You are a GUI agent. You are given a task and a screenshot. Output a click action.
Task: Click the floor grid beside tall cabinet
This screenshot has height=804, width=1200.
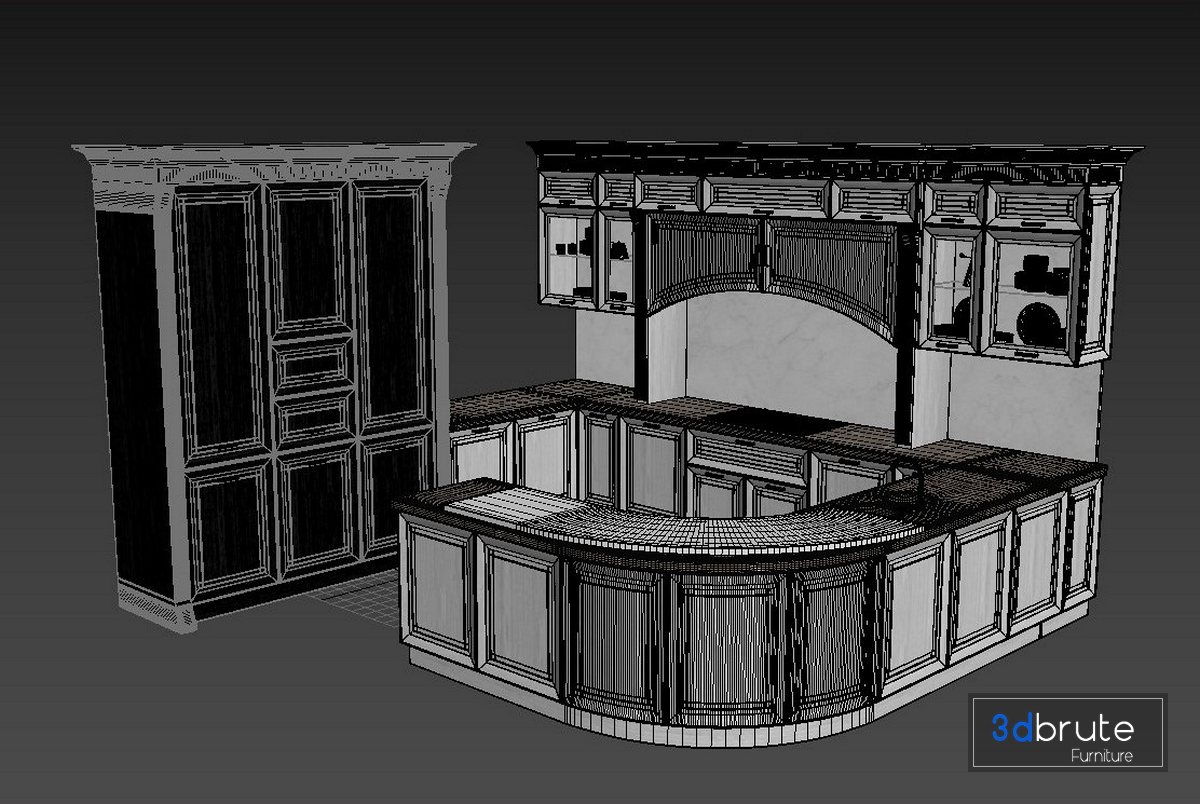click(355, 605)
